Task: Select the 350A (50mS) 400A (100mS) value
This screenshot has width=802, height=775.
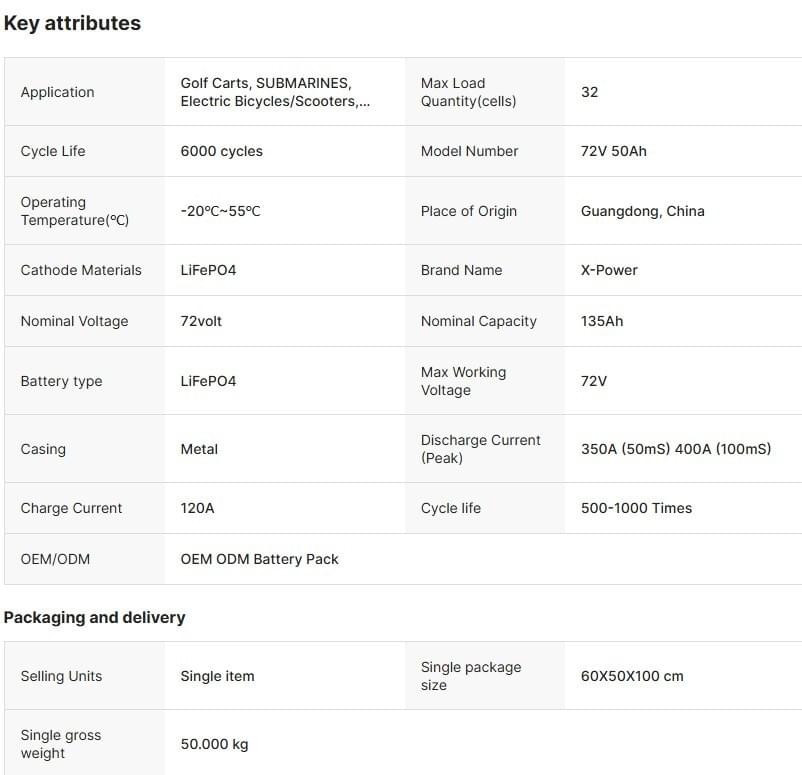Action: click(675, 449)
